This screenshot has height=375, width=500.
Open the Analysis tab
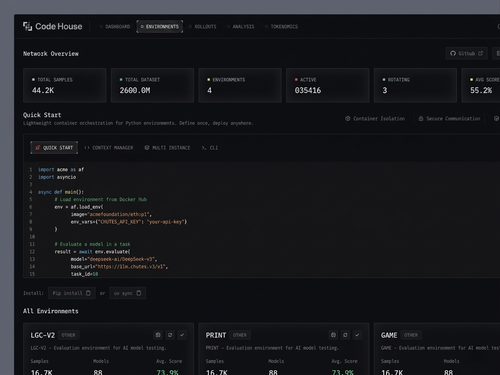(x=241, y=27)
